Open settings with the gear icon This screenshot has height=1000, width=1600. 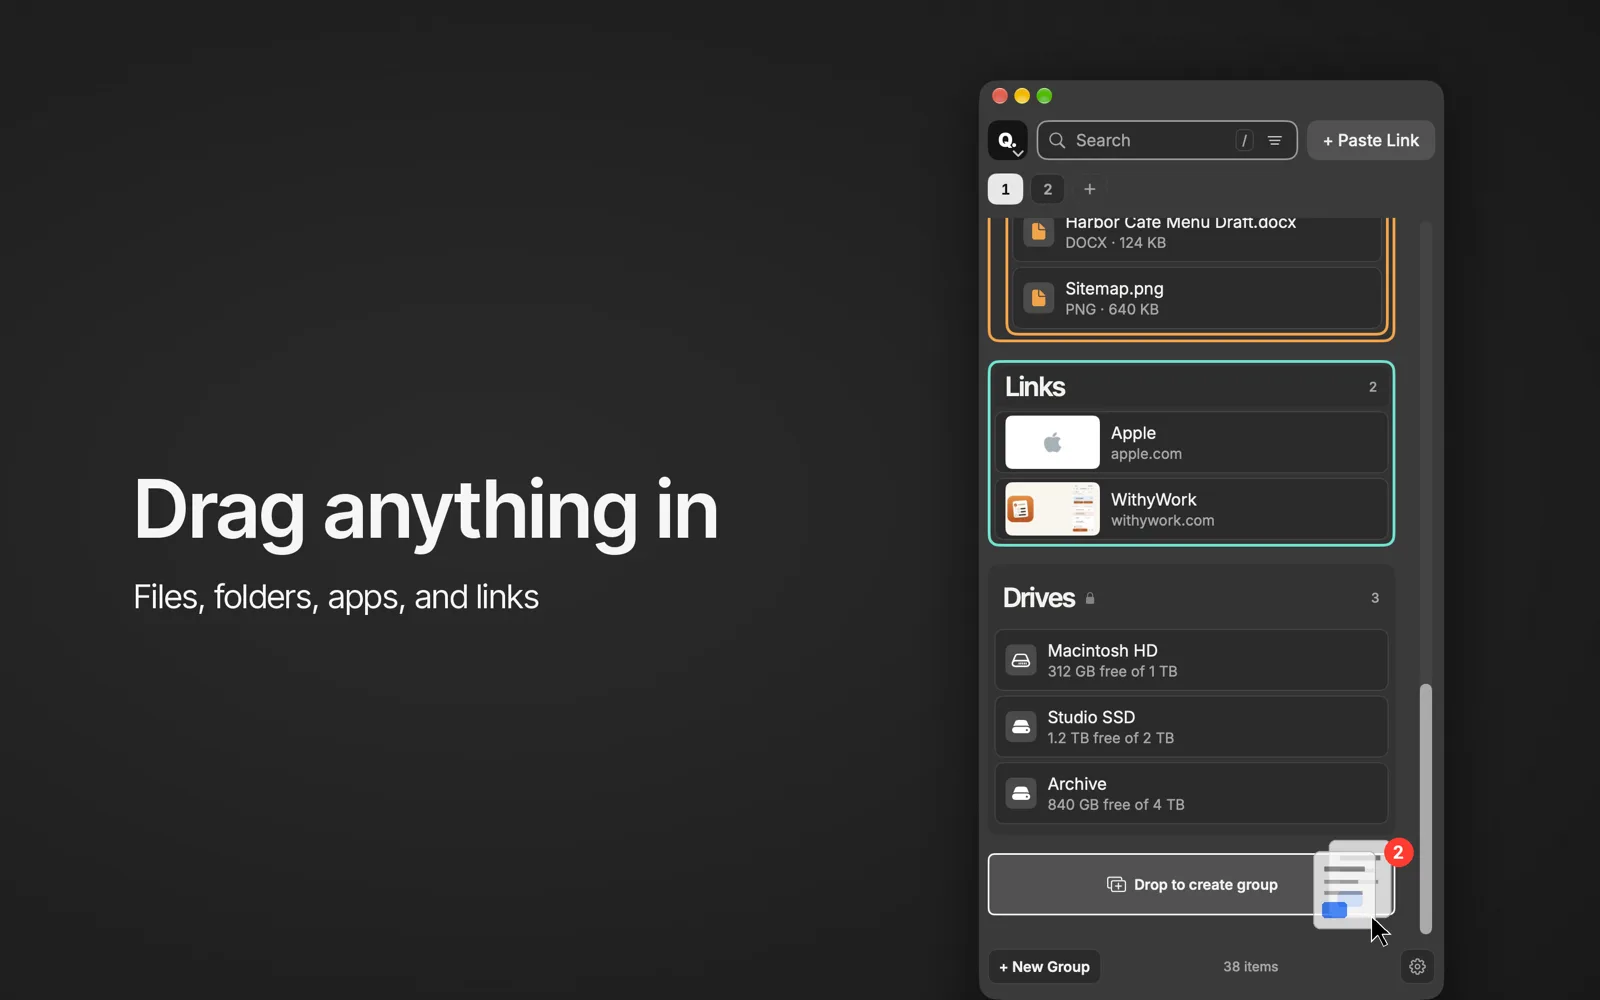1417,967
